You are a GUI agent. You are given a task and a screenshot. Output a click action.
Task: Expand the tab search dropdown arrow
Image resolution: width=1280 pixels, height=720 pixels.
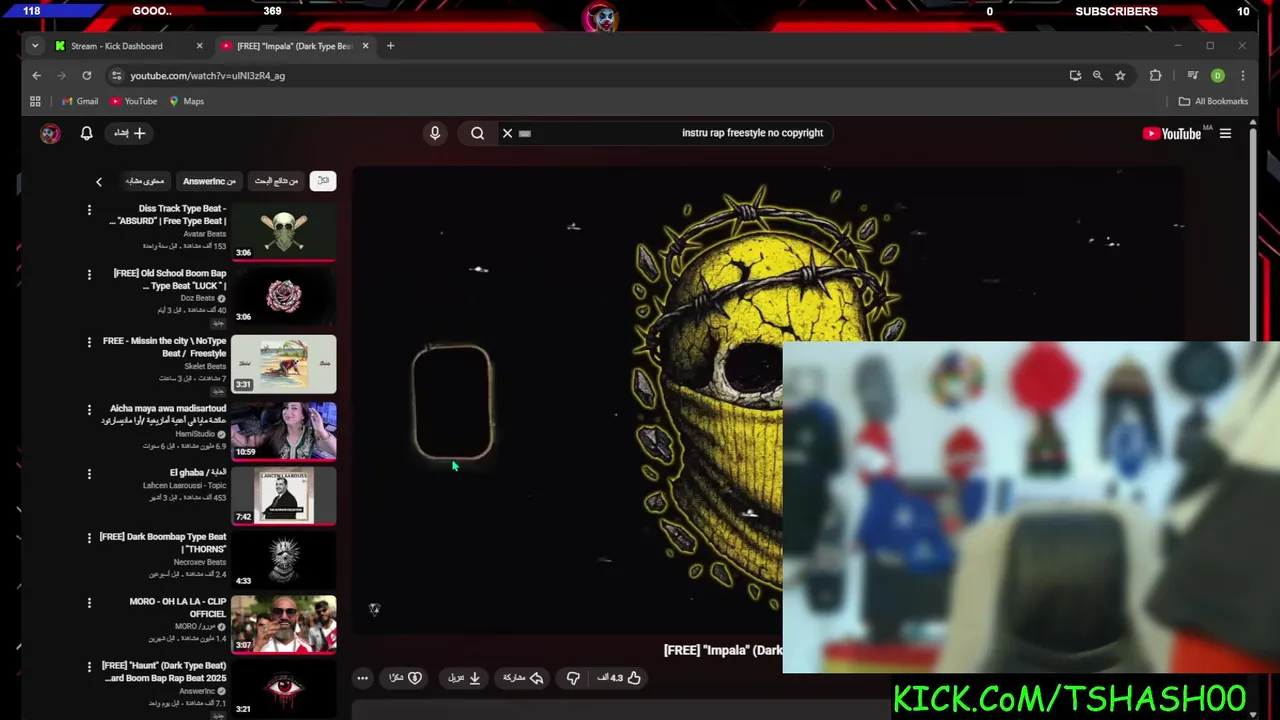35,46
